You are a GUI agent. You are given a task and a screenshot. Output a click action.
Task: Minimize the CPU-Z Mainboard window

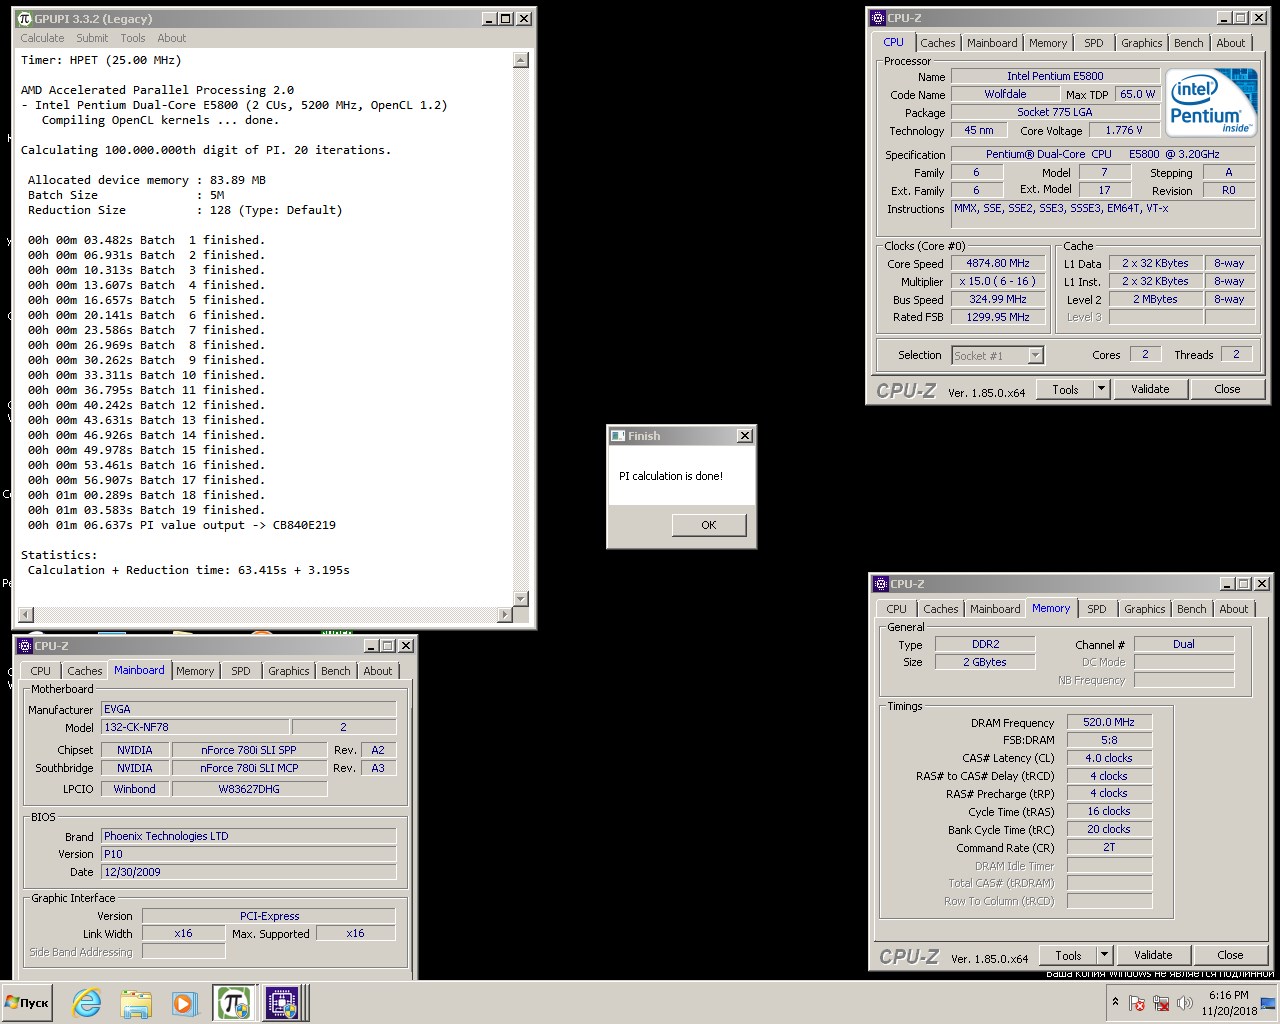click(x=371, y=645)
